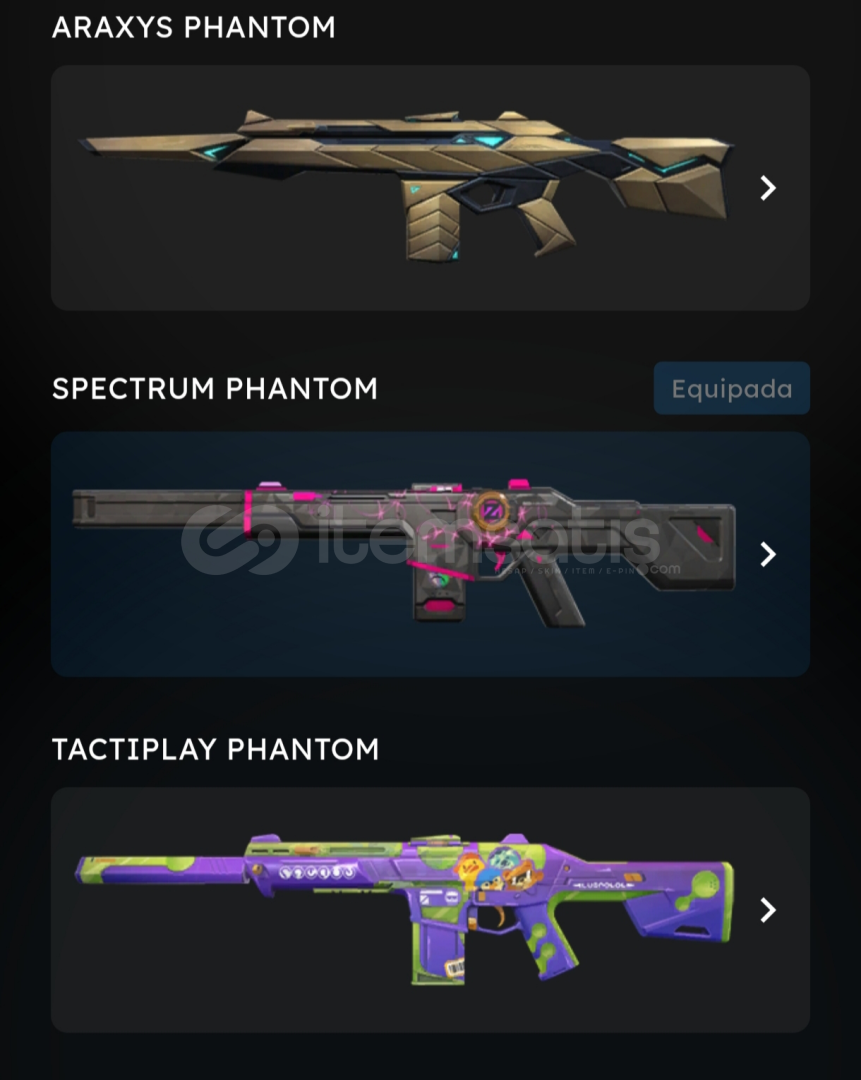Click the gold magazine of Araxys Phantom

click(430, 227)
